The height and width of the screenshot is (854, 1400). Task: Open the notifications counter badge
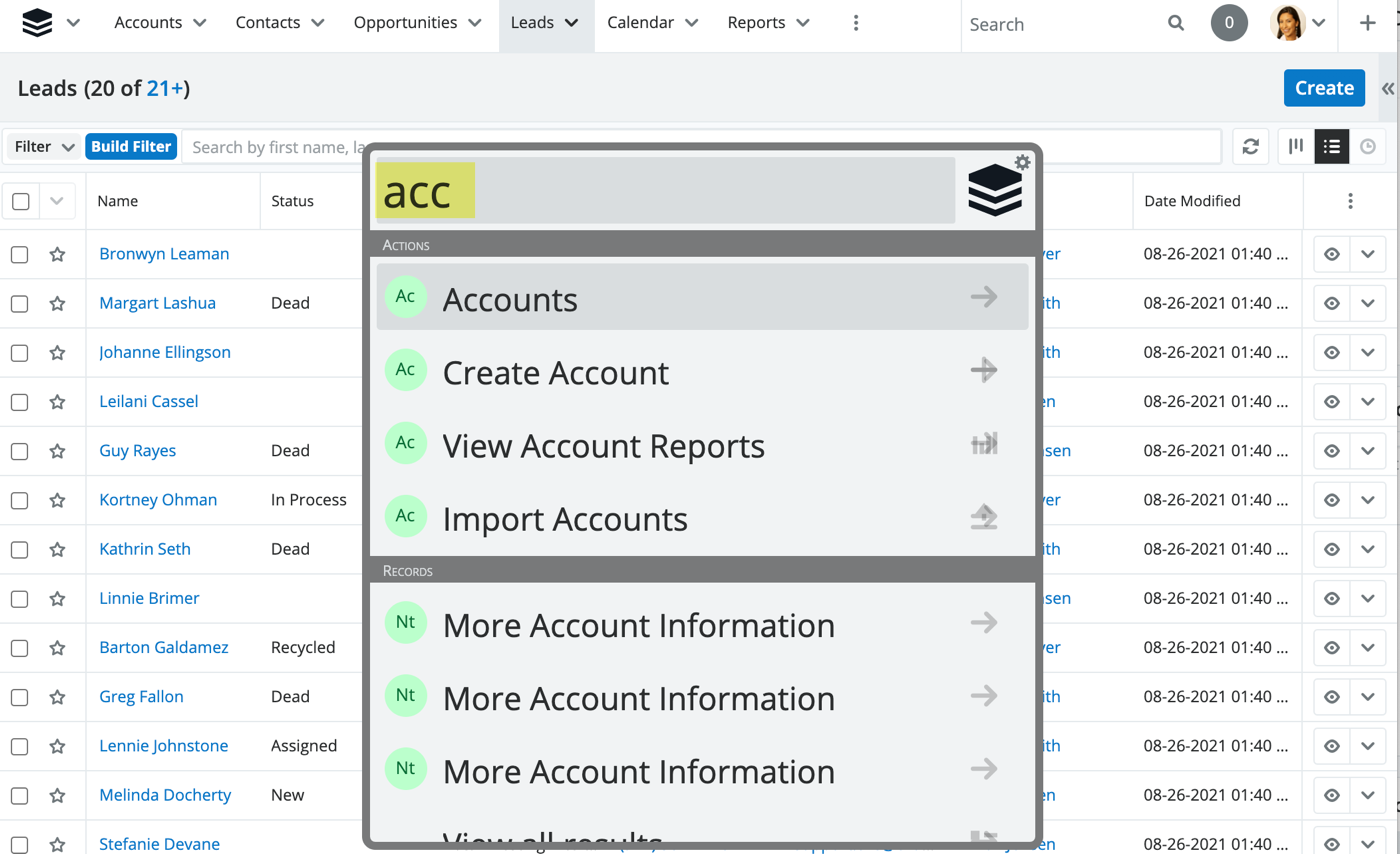(x=1229, y=23)
